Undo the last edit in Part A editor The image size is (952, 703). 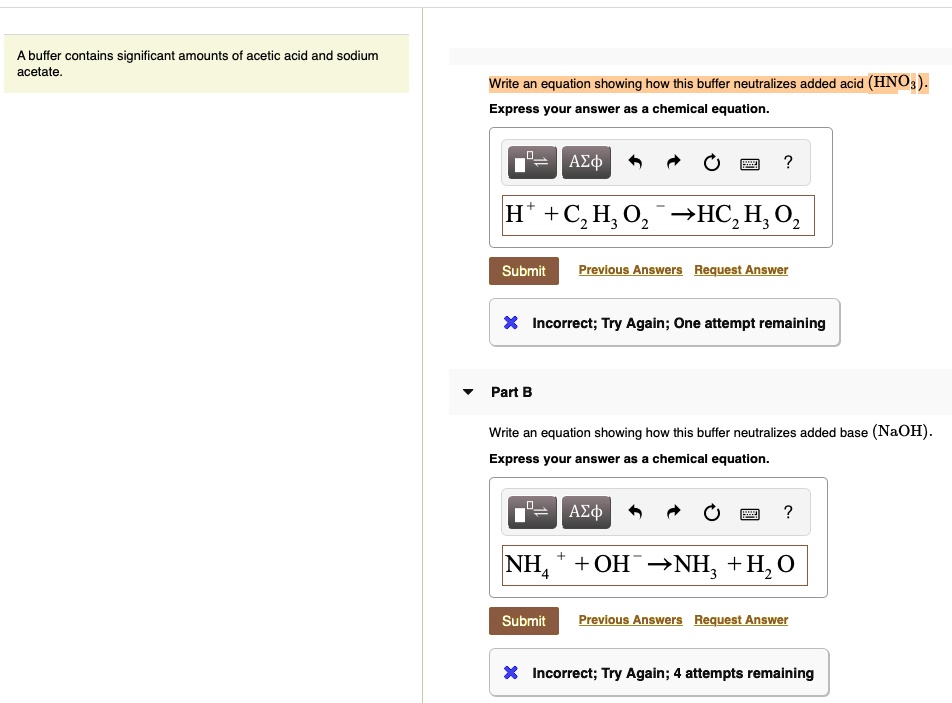(633, 162)
